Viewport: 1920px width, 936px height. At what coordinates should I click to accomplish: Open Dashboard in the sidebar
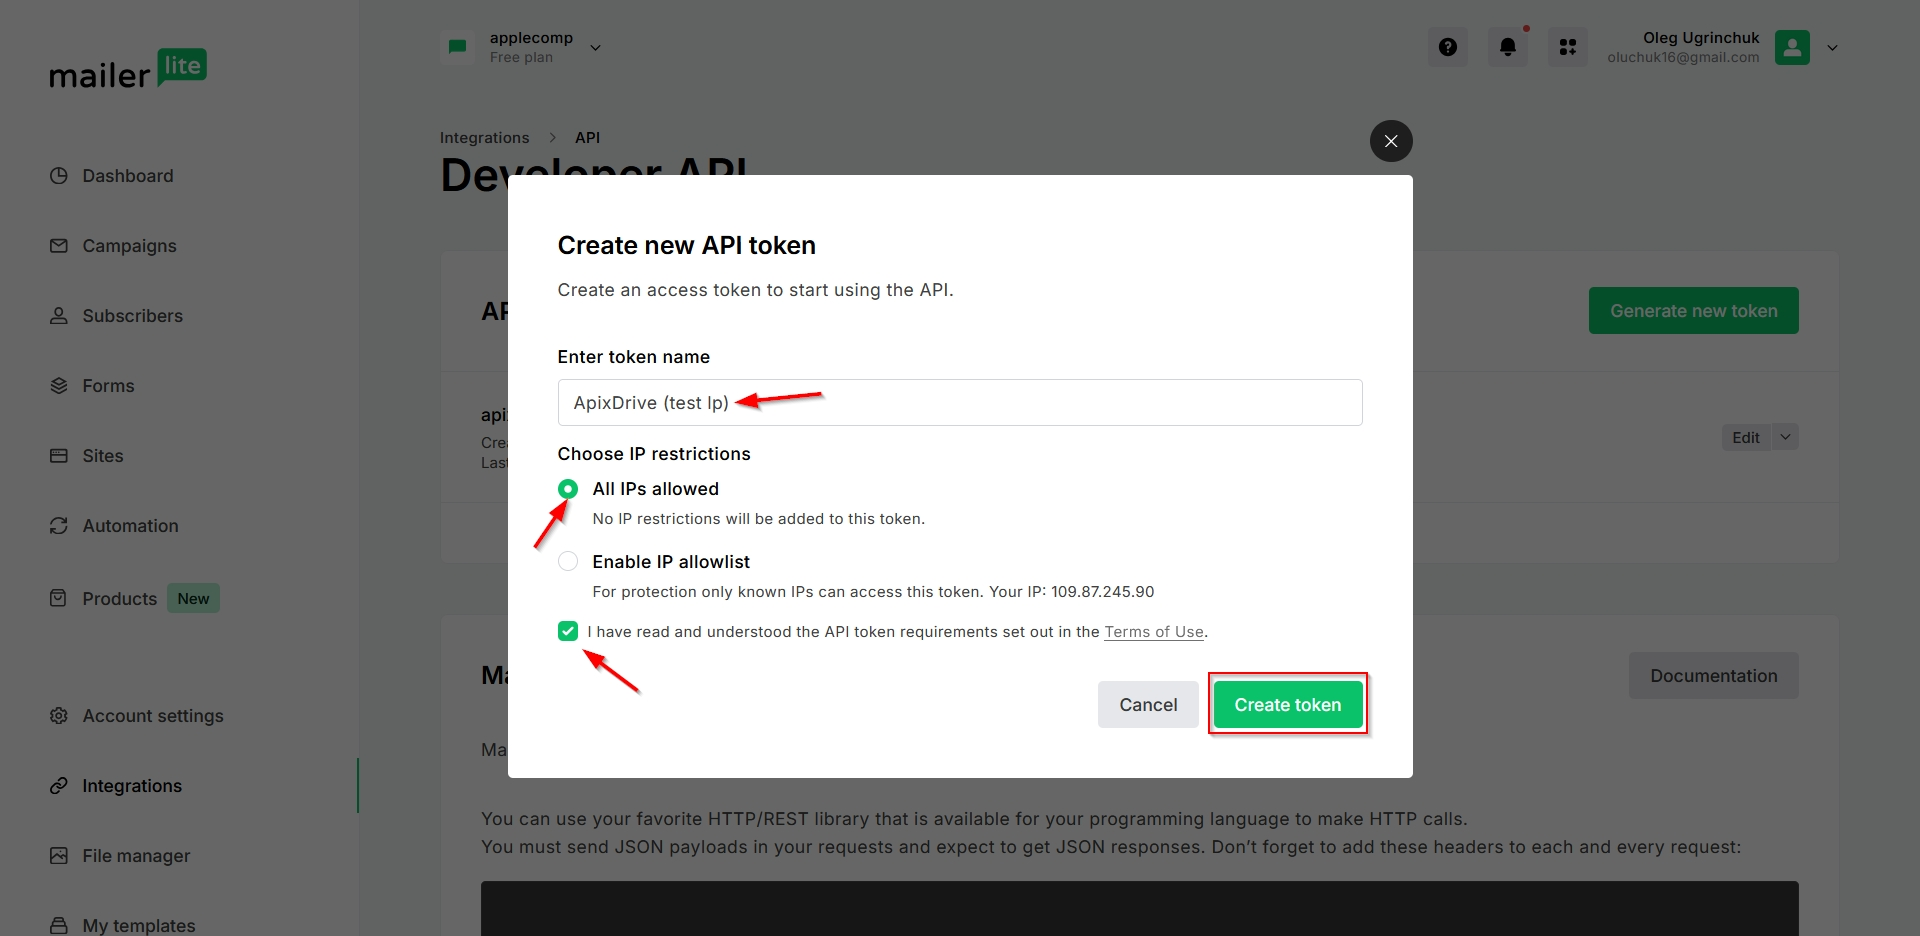tap(127, 176)
